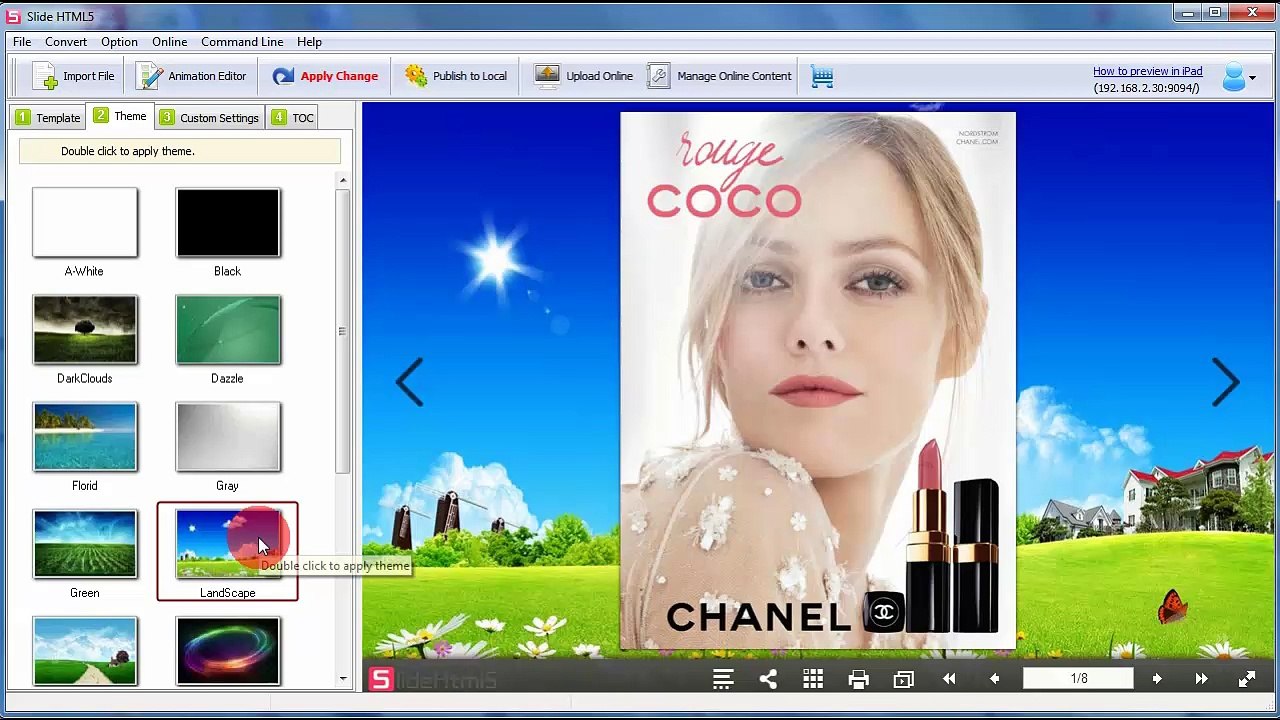Jump to the first page
Image resolution: width=1280 pixels, height=720 pixels.
point(949,680)
